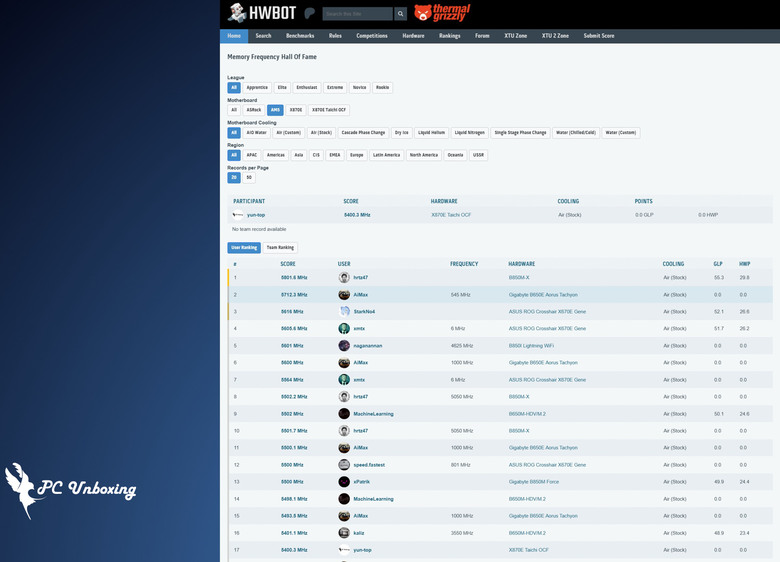The width and height of the screenshot is (780, 562).
Task: Click xmtx's avatar in the rank 4 row
Action: click(x=344, y=328)
